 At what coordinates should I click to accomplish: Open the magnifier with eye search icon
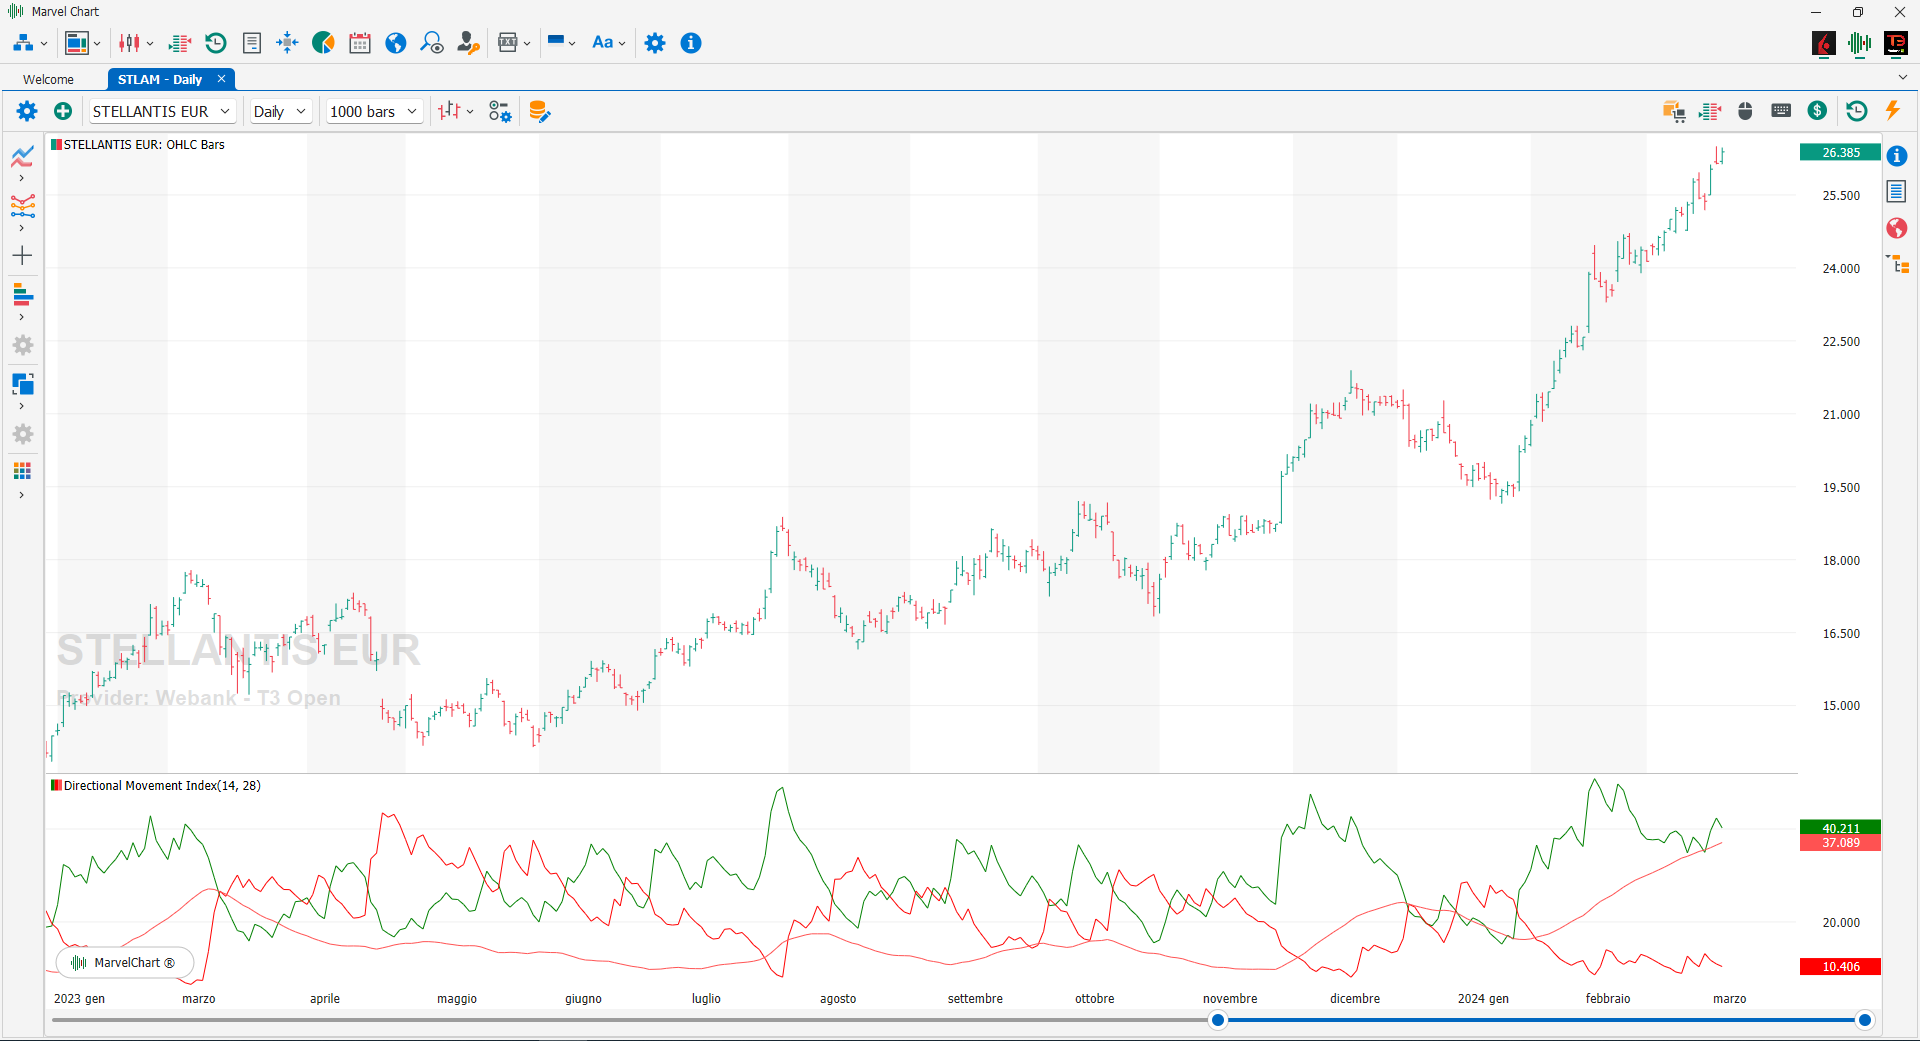[432, 43]
